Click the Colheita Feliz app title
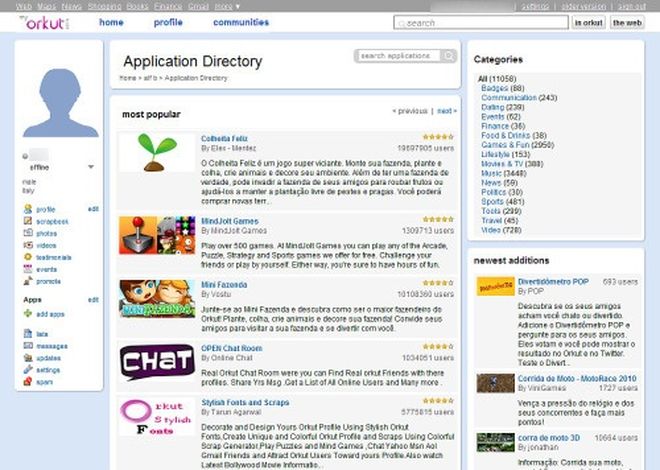Image resolution: width=660 pixels, height=470 pixels. 224,138
